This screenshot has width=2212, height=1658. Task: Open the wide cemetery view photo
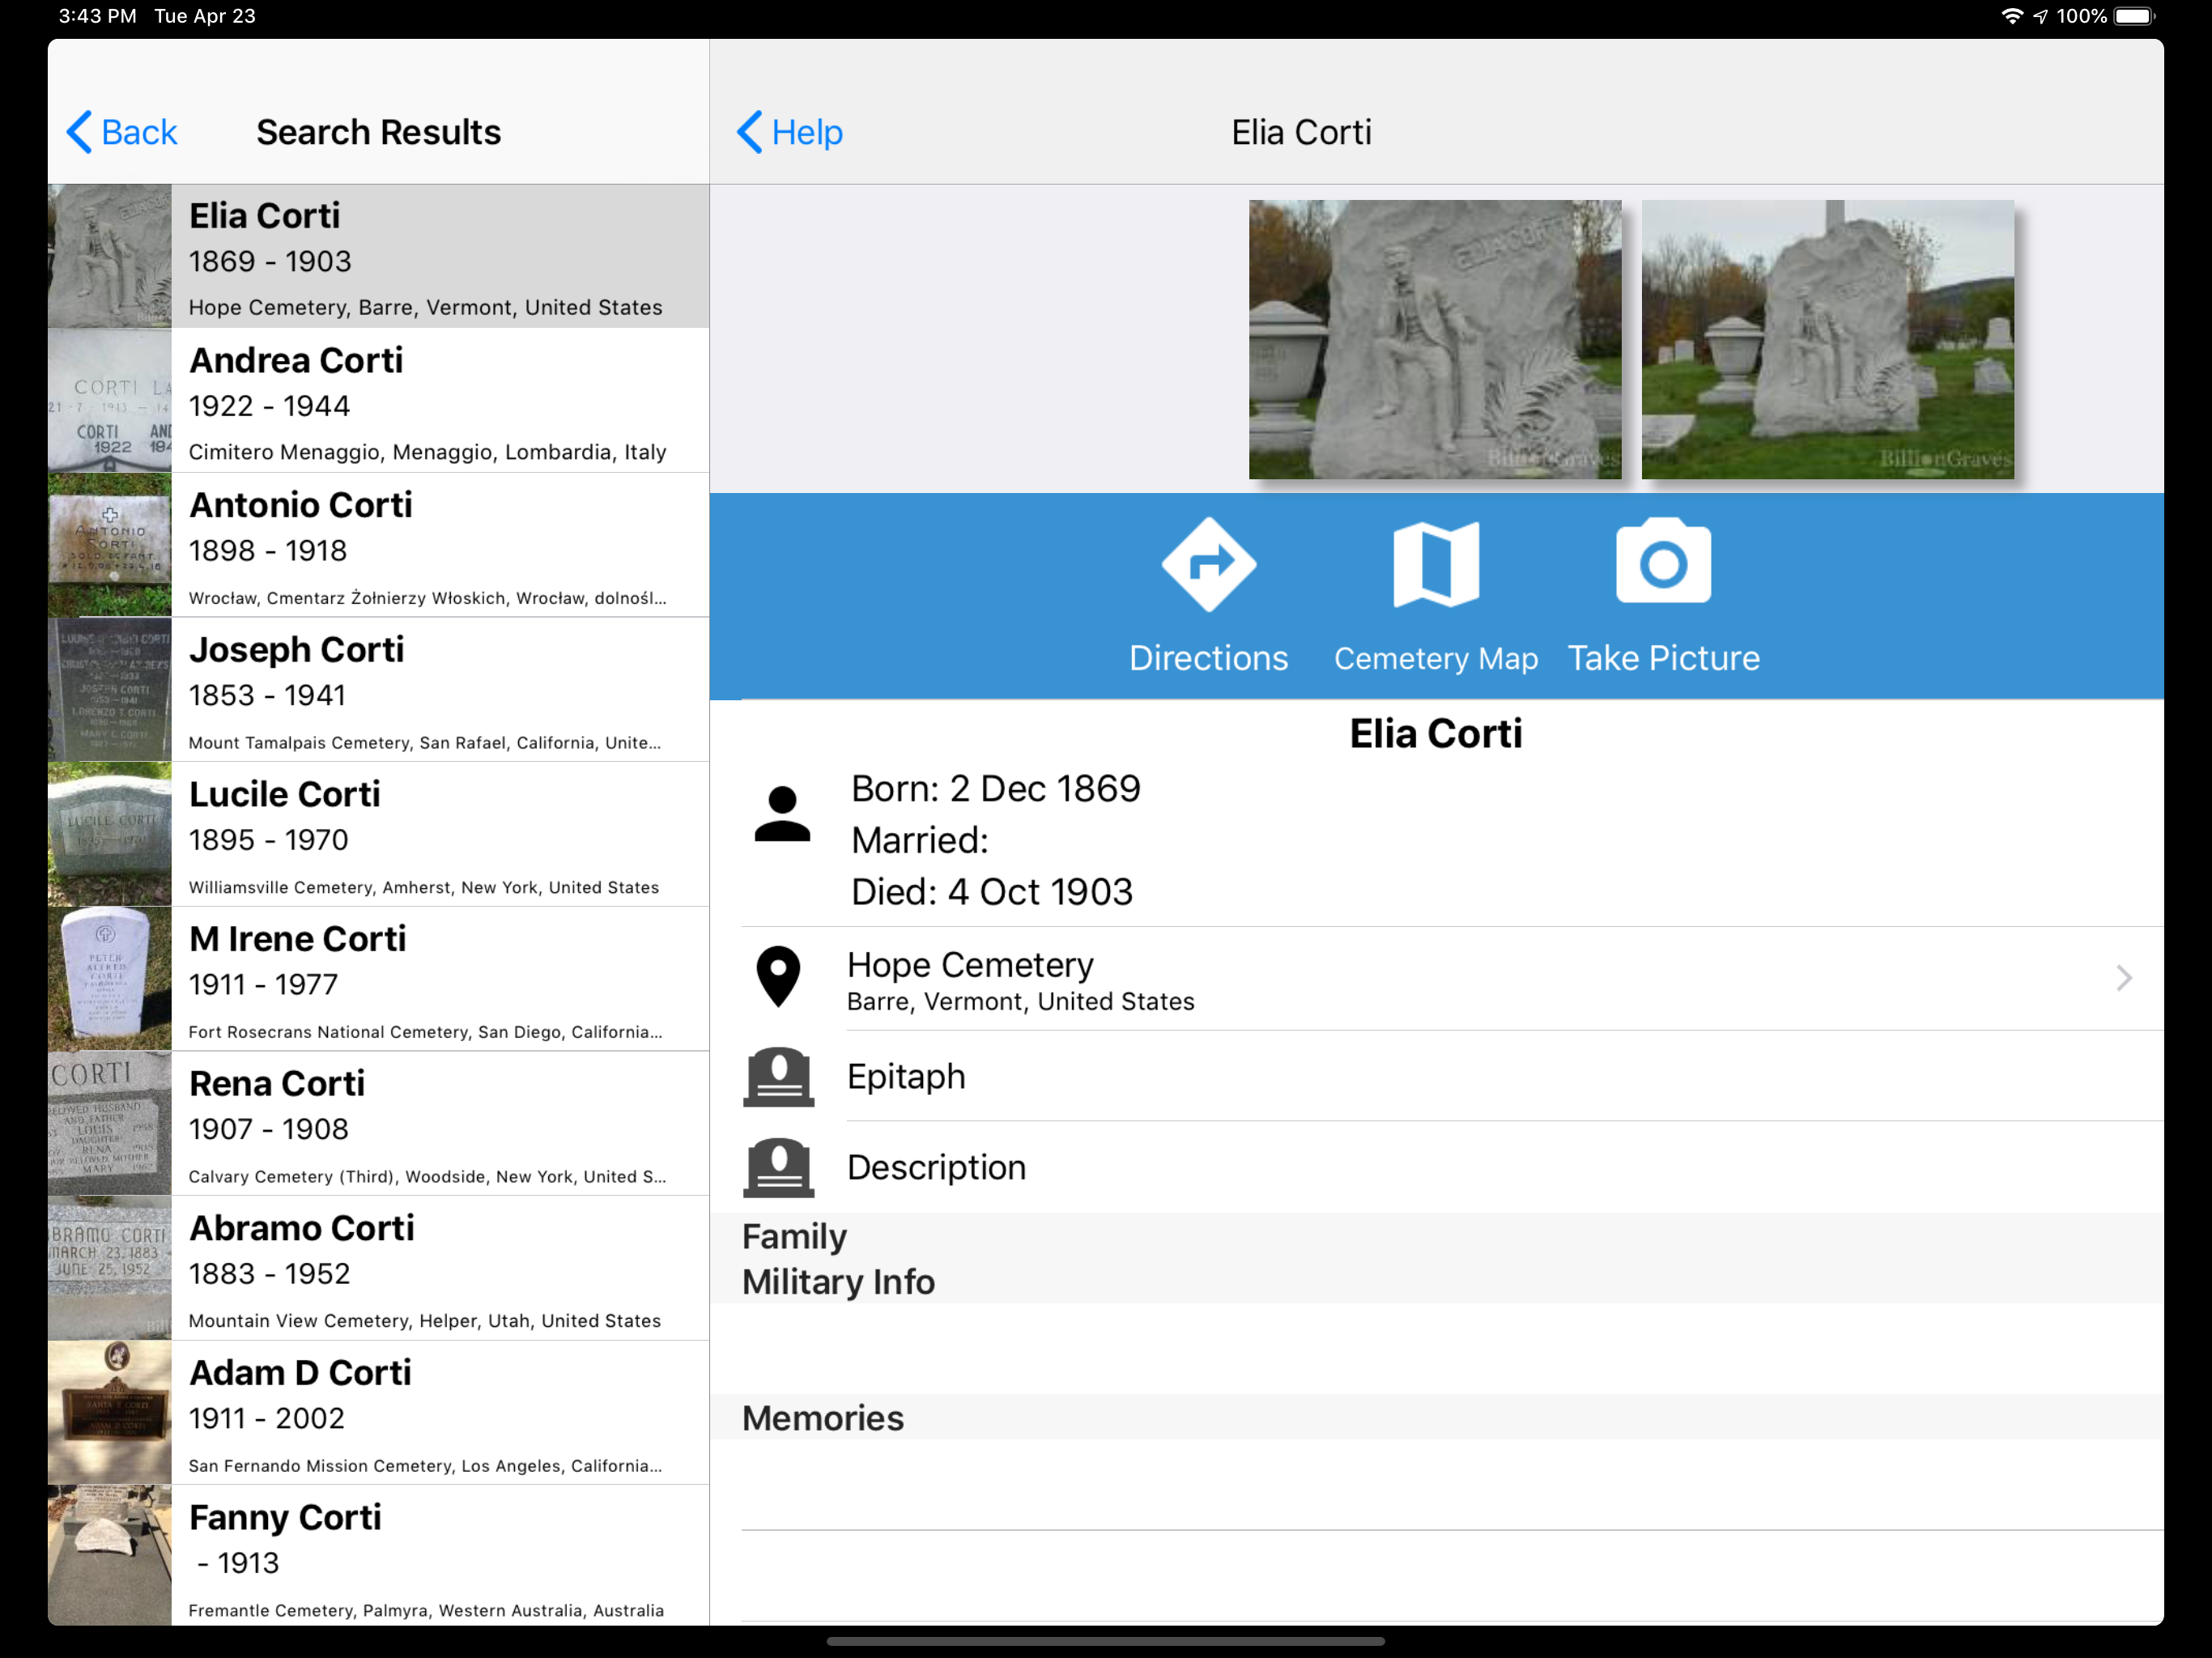(1827, 340)
